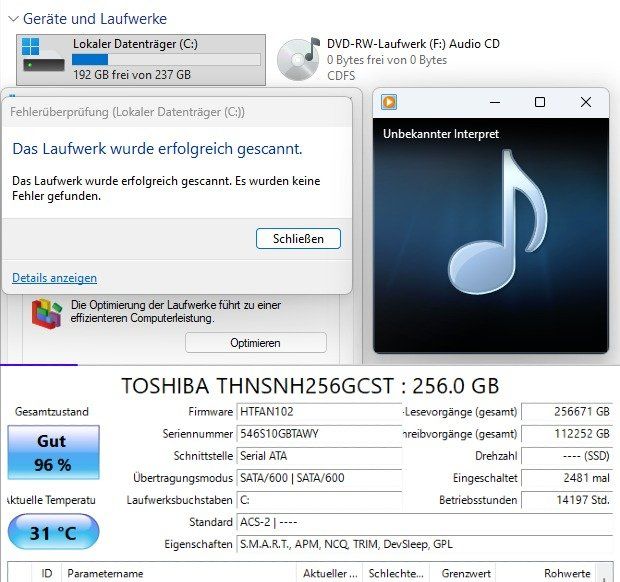Click the TOSHIBA THNSNH256GCST : 256.0 GB title

pyautogui.click(x=310, y=385)
